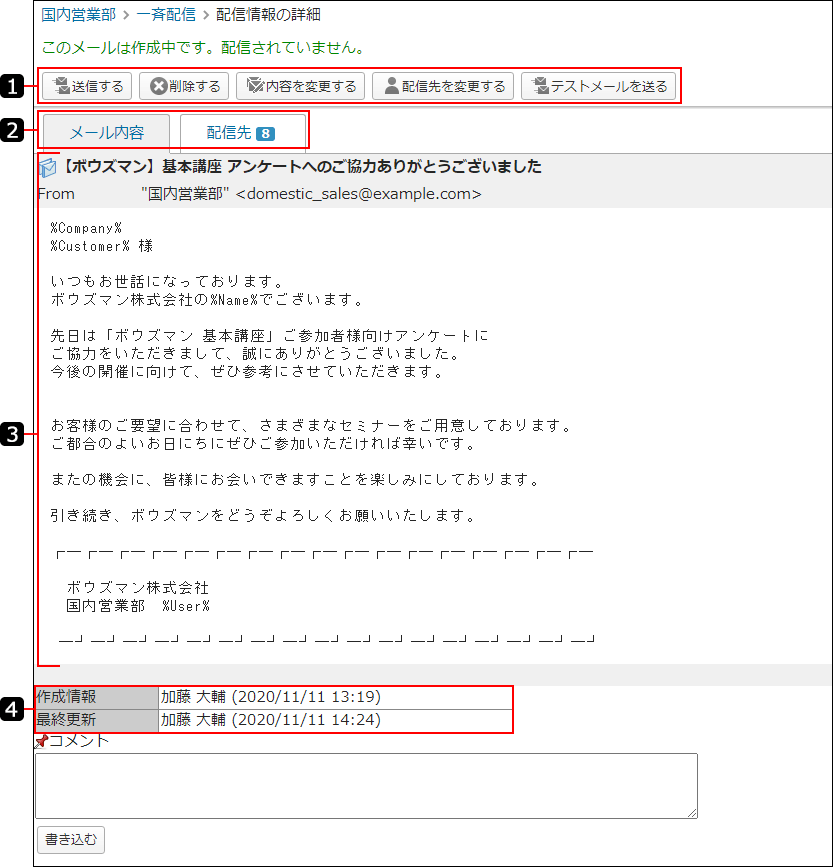833x867 pixels.
Task: Click 内容を変更する to edit content
Action: (300, 86)
